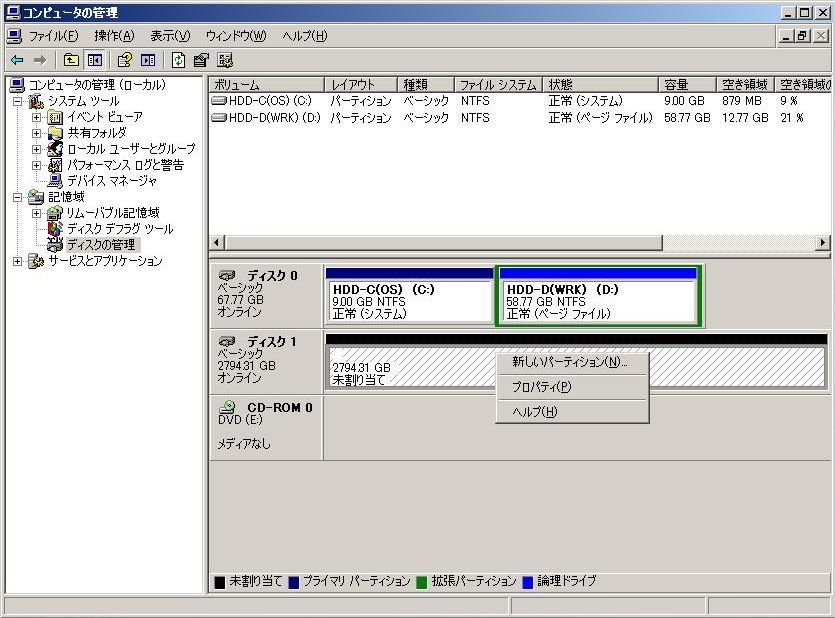Open the 表示(V) menu

[170, 36]
